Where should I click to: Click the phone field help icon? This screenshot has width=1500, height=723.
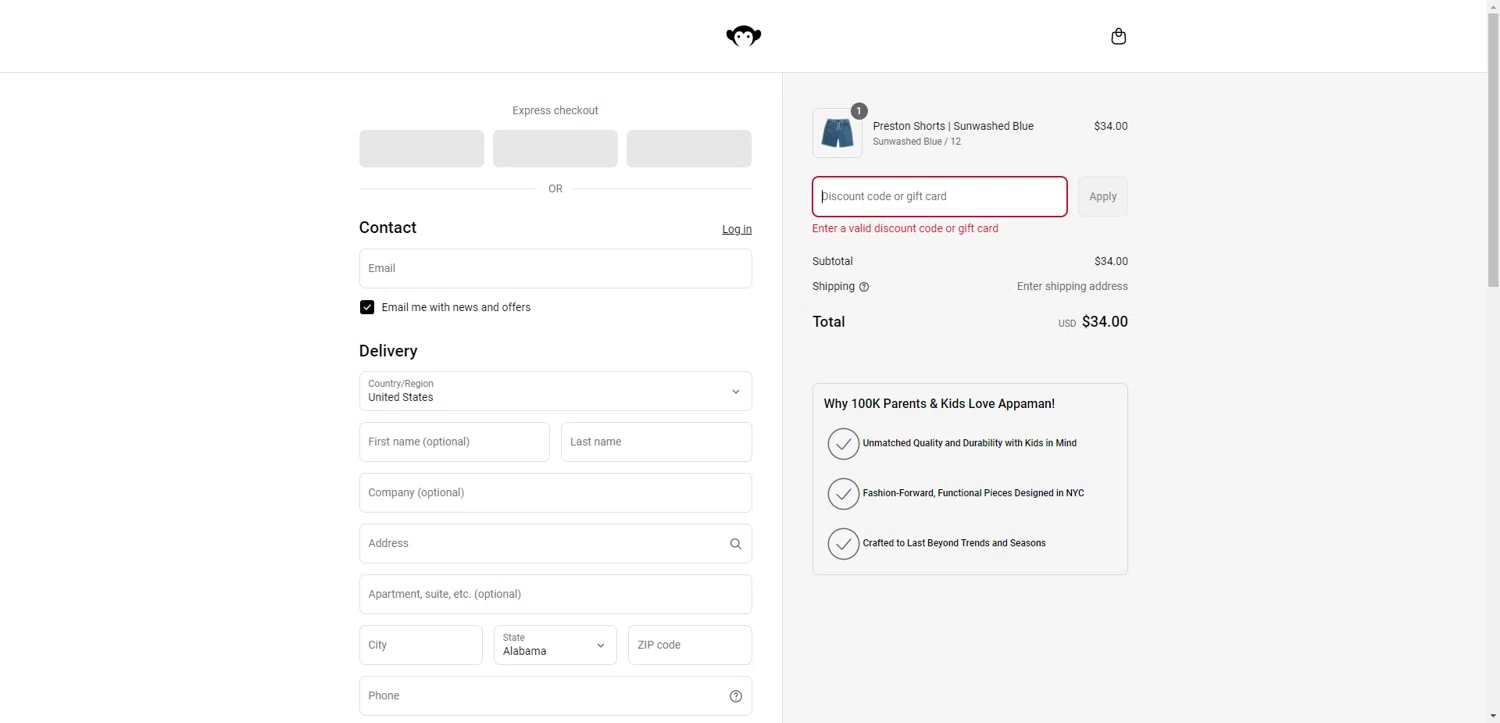(x=735, y=696)
